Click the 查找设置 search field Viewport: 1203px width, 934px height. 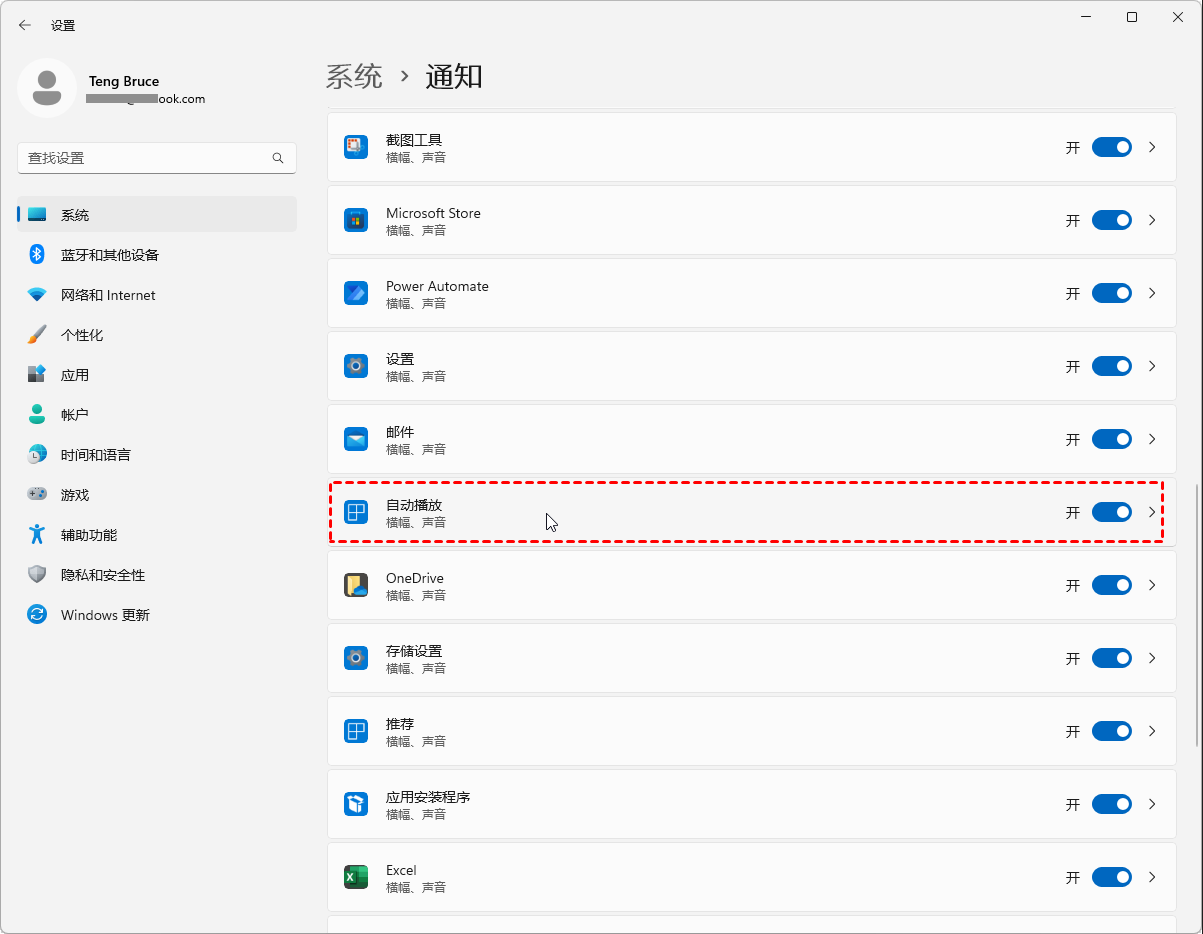point(145,158)
